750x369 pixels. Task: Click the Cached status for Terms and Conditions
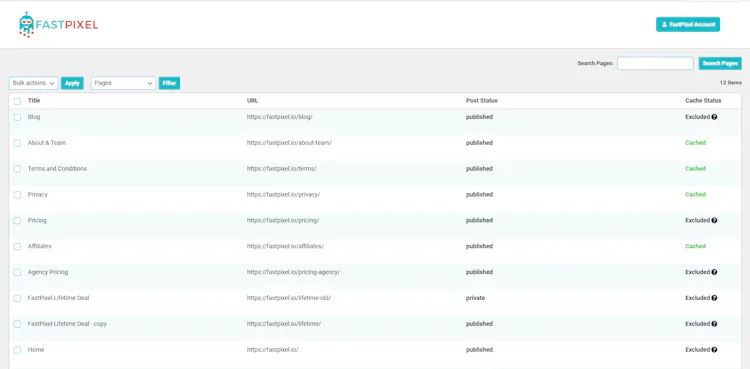click(695, 168)
